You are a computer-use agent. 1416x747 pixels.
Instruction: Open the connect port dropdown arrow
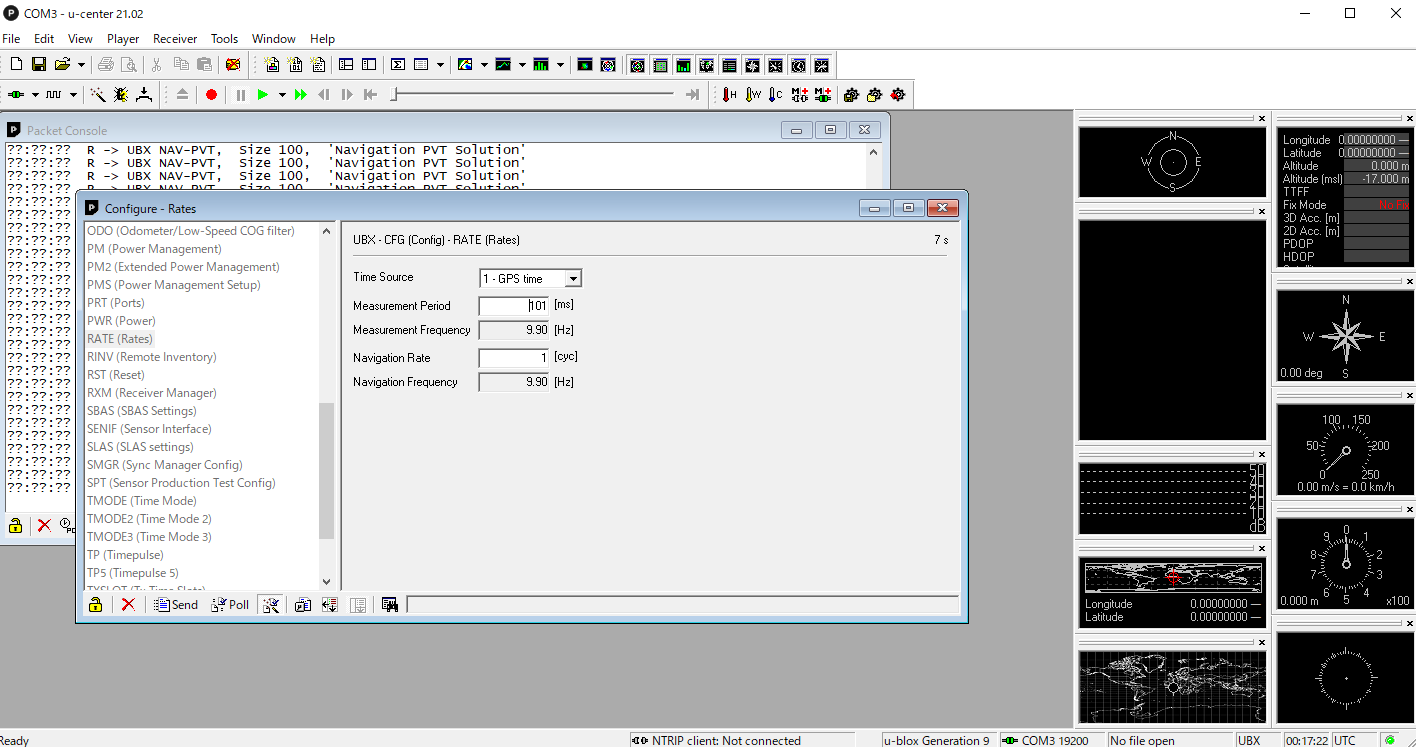35,94
